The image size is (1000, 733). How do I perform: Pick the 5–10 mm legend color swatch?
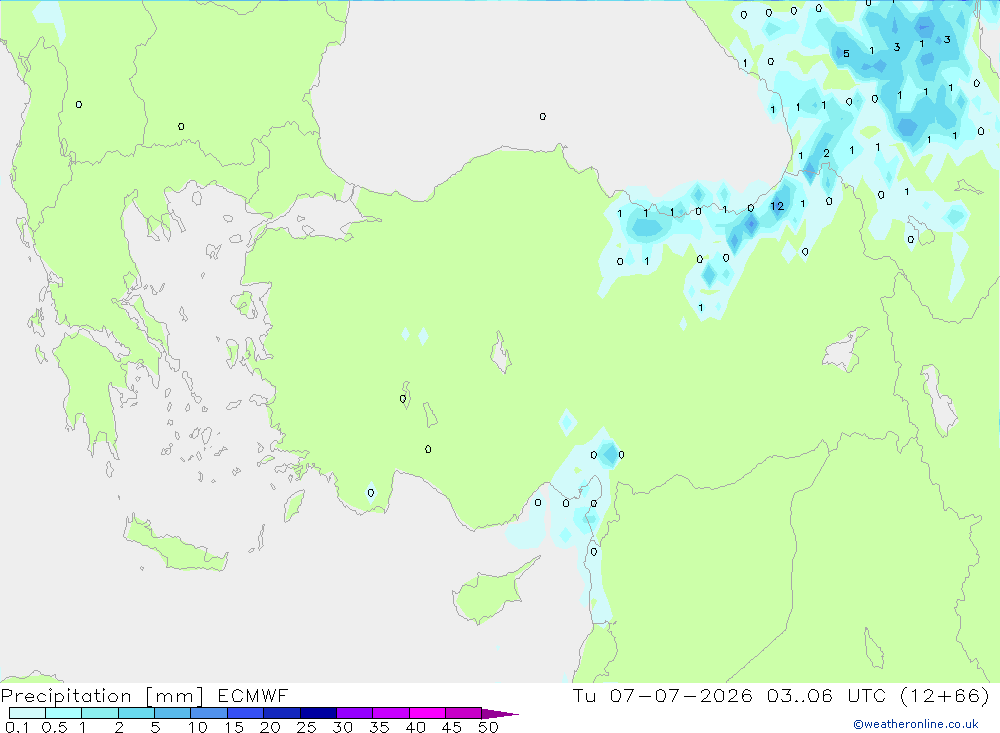click(x=173, y=713)
